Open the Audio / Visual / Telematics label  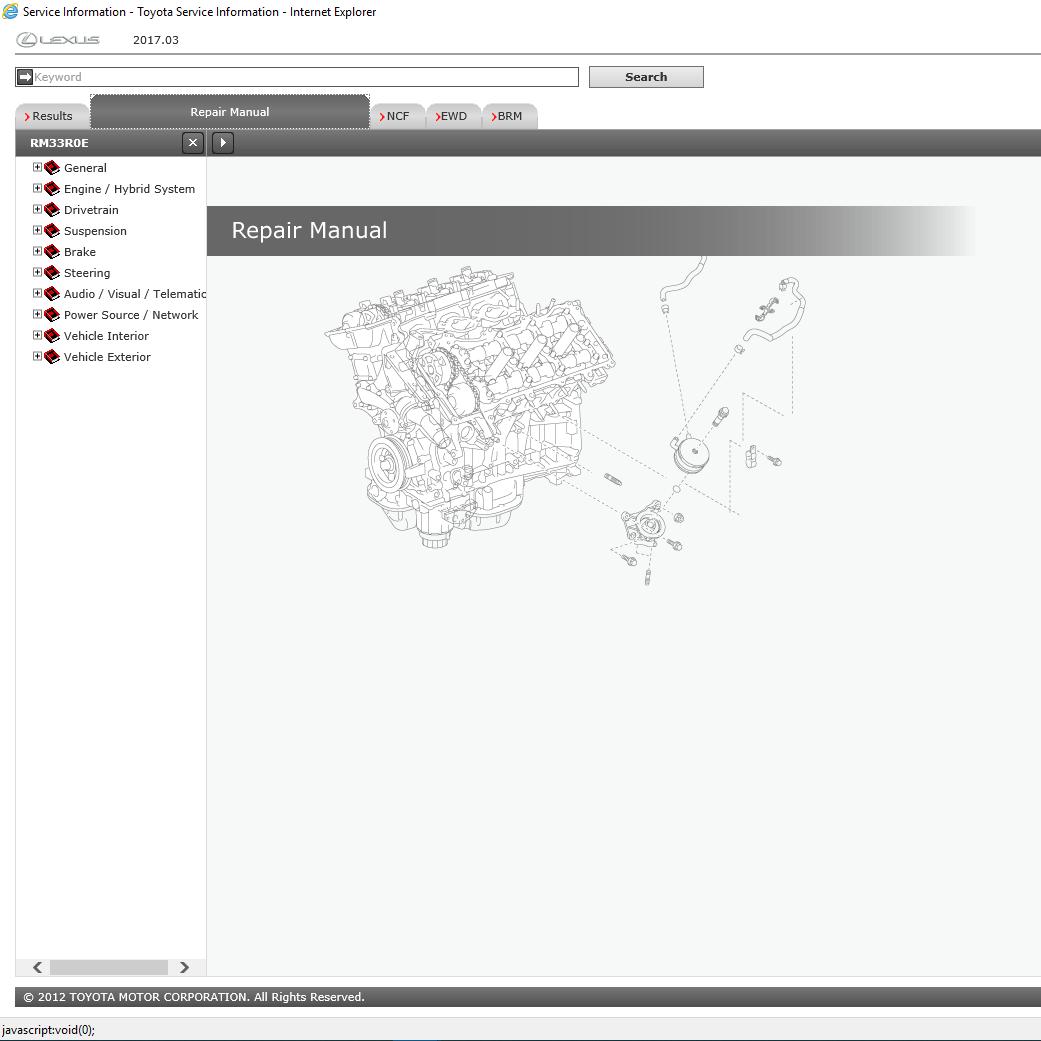point(135,294)
